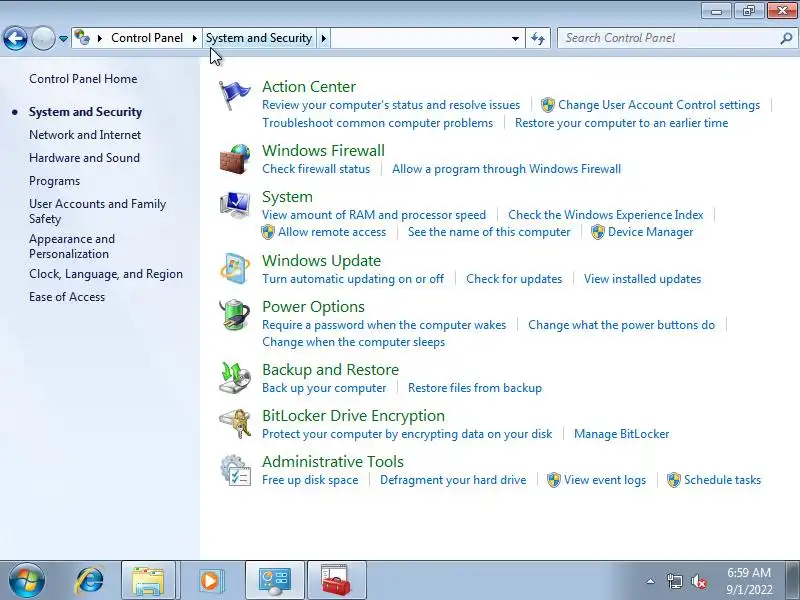Open Ease of Access category
Image resolution: width=800 pixels, height=600 pixels.
[67, 297]
